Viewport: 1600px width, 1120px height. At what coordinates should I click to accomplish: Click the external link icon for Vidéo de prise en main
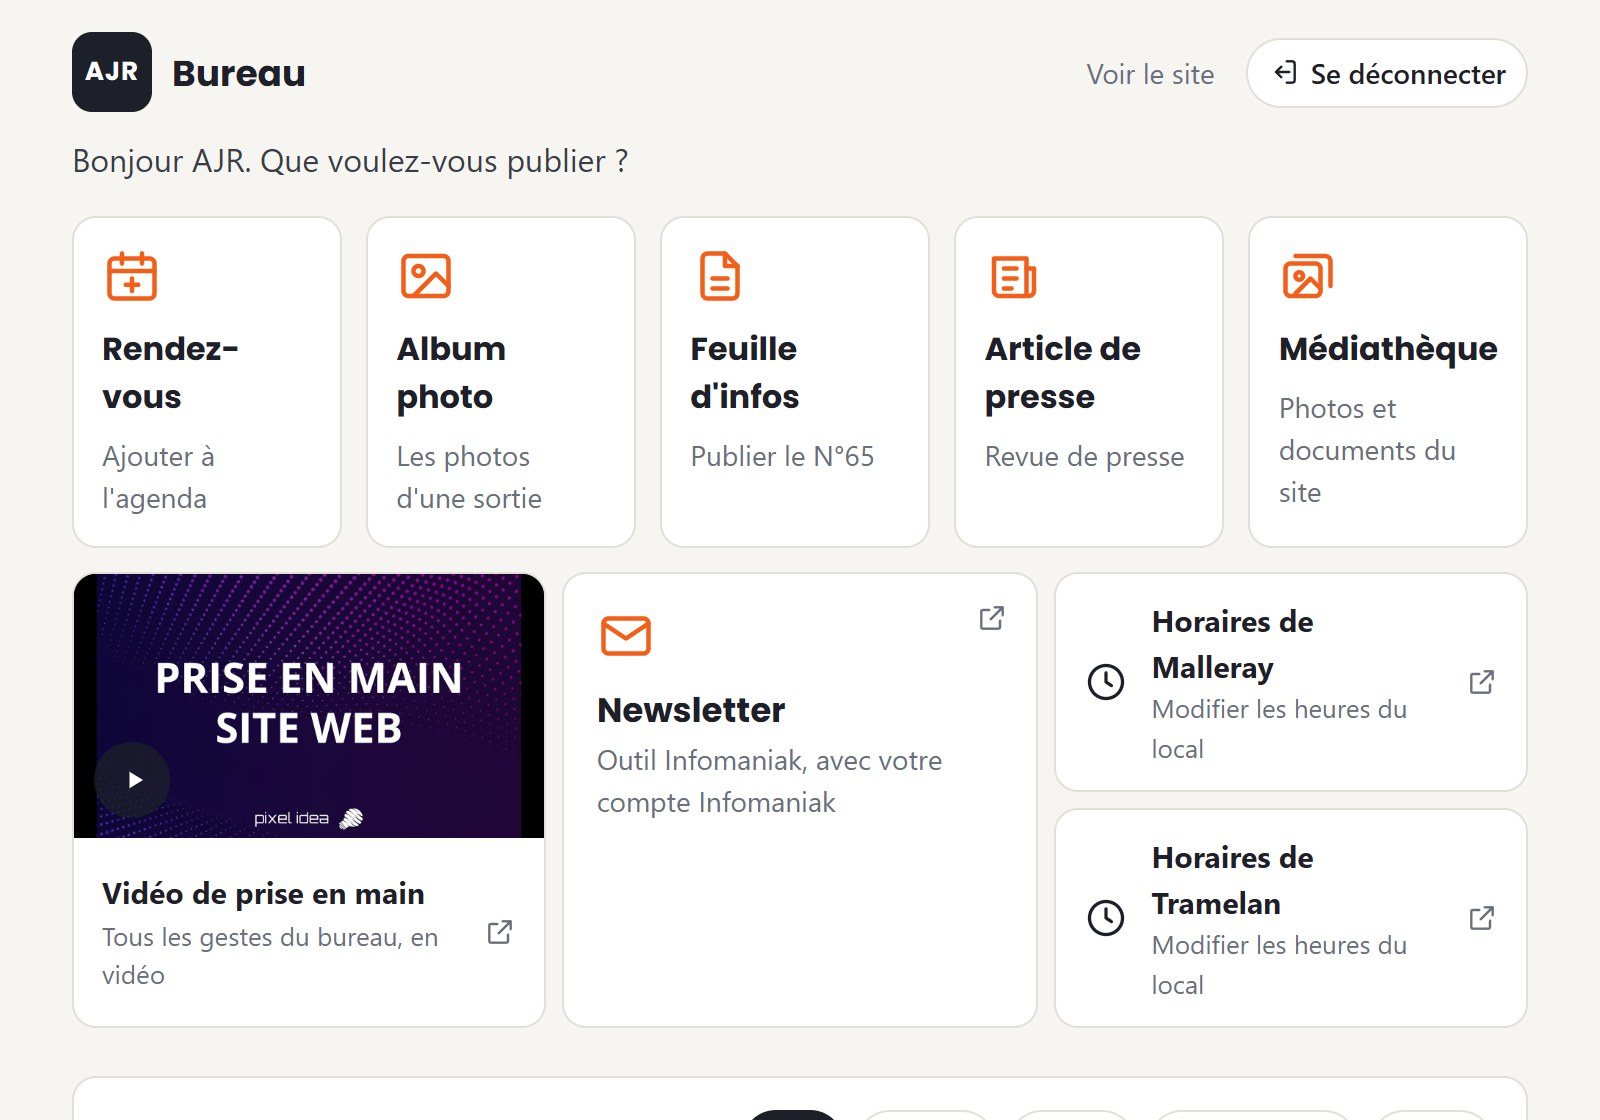click(500, 932)
